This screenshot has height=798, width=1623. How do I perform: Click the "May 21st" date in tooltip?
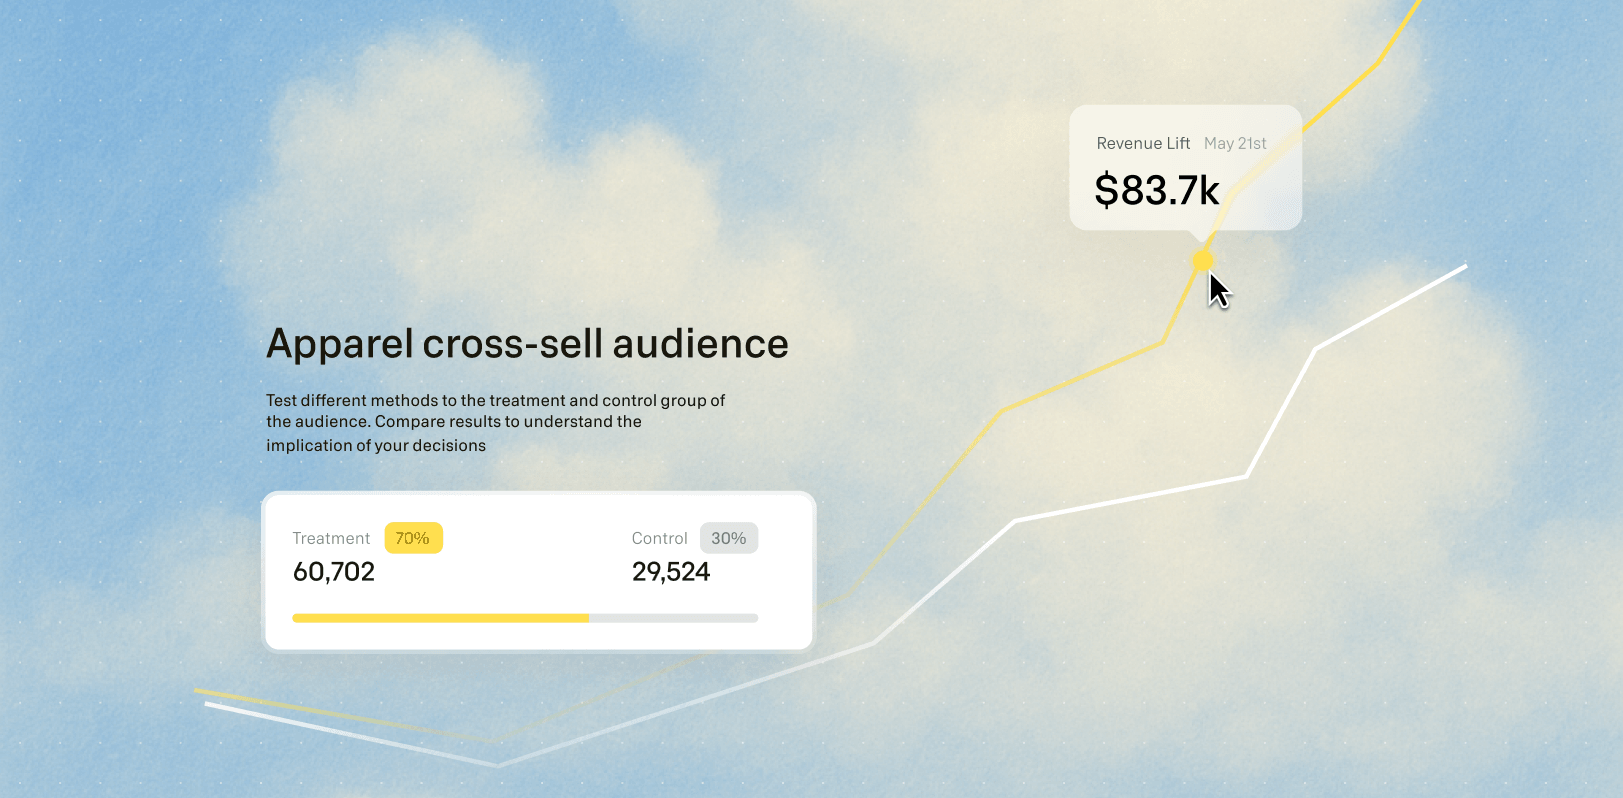[1235, 143]
